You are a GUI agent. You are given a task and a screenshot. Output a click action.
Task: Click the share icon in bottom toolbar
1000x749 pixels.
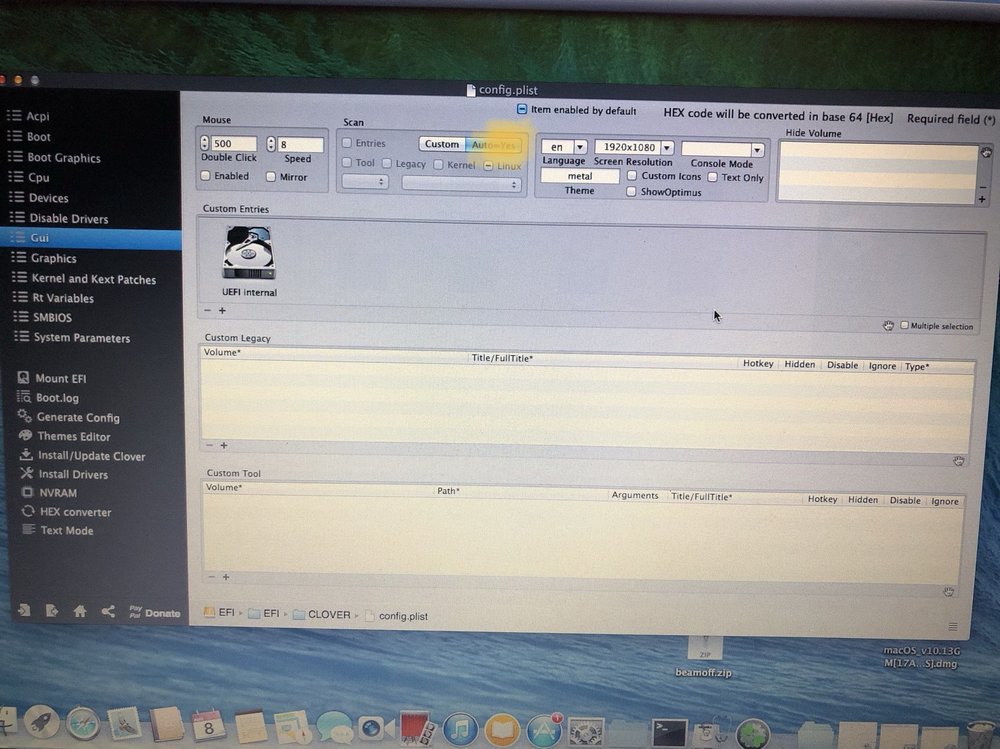[108, 611]
